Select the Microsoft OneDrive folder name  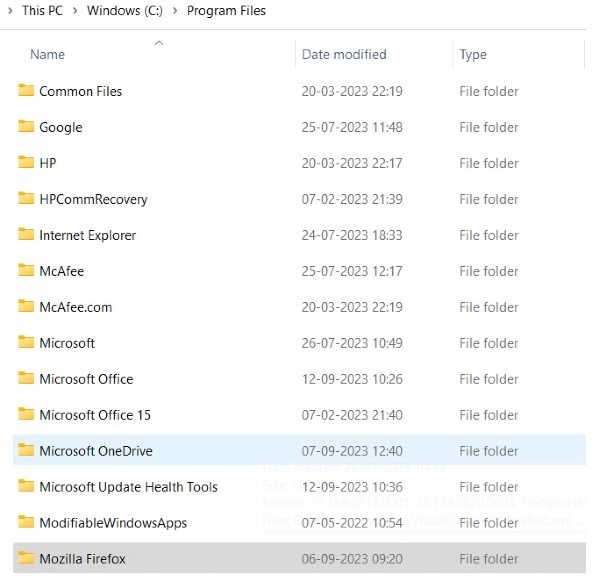[x=96, y=451]
